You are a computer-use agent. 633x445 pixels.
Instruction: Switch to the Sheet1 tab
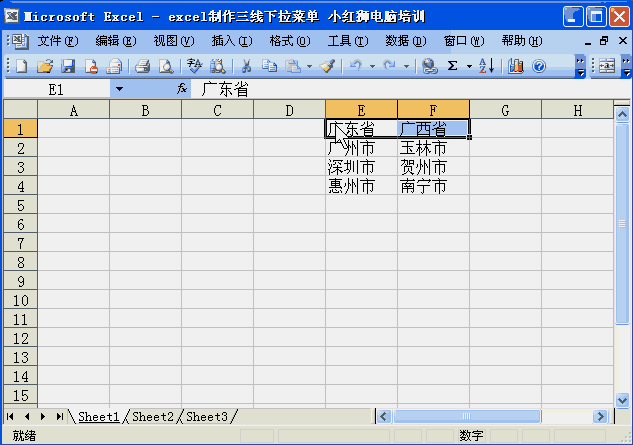click(x=99, y=416)
